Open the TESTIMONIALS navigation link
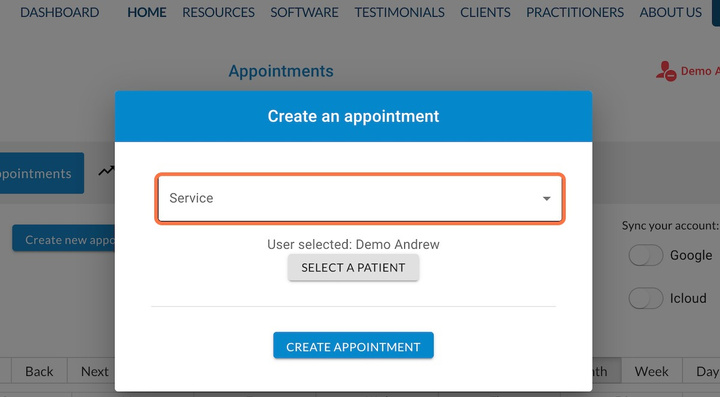This screenshot has height=397, width=720. click(x=399, y=12)
